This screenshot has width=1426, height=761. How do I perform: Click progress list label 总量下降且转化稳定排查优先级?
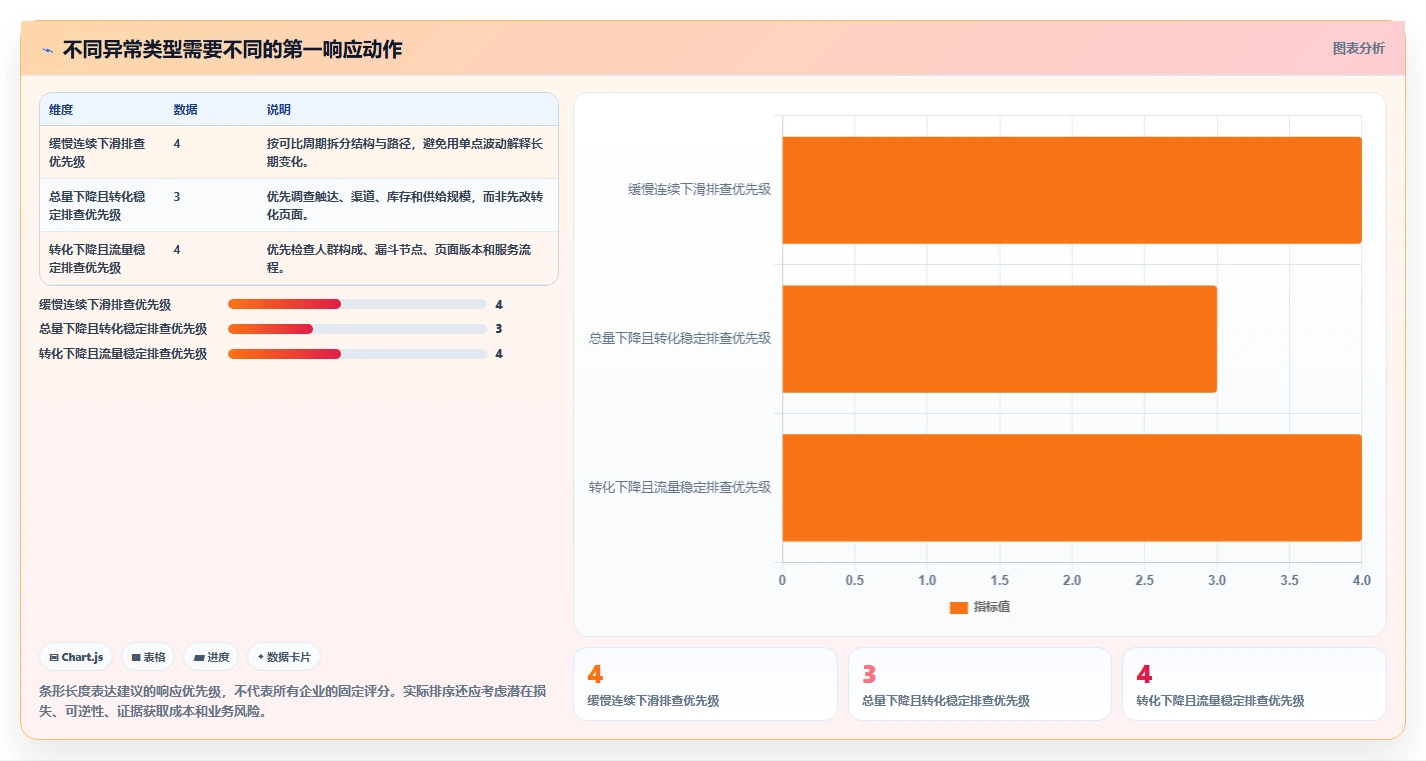point(123,329)
